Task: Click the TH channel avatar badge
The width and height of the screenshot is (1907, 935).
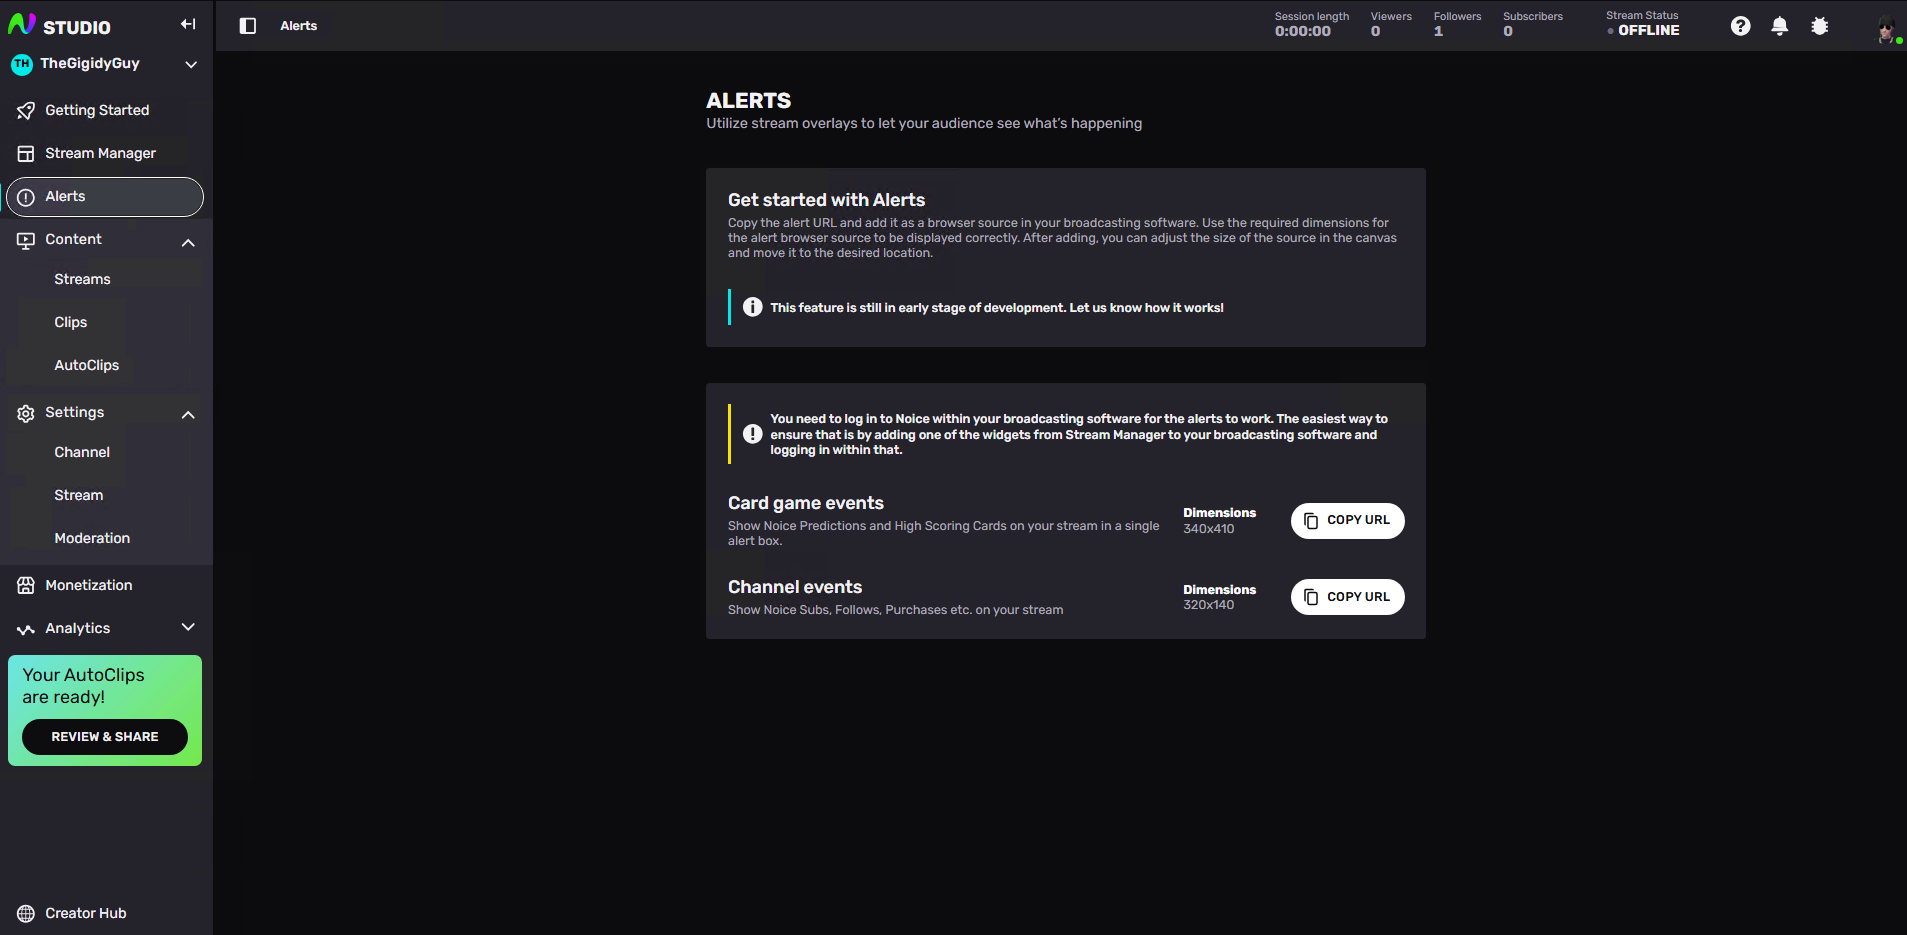Action: click(22, 64)
